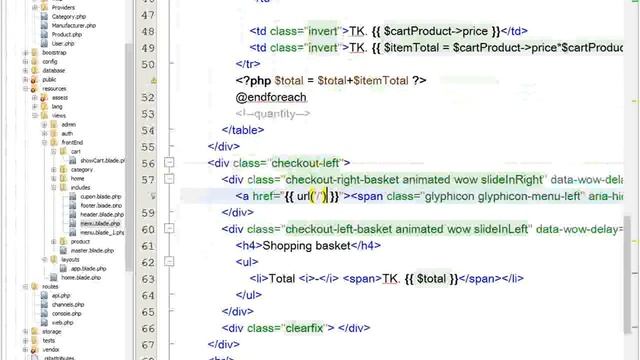Screen dimensions: 640x360
Task: Fold the checkout-right-basket div at line 57
Action: tap(169, 179)
